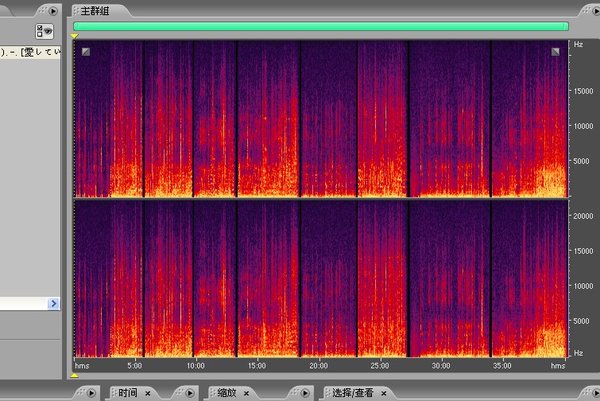Select the 愛してい file entry in left panel

click(31, 52)
